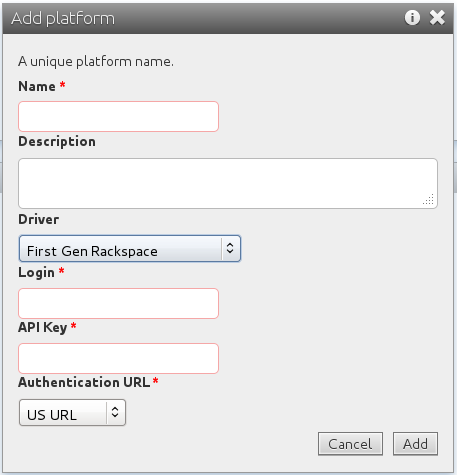Viewport: 457px width, 475px height.
Task: Click the Add platform title bar text
Action: pyautogui.click(x=63, y=18)
